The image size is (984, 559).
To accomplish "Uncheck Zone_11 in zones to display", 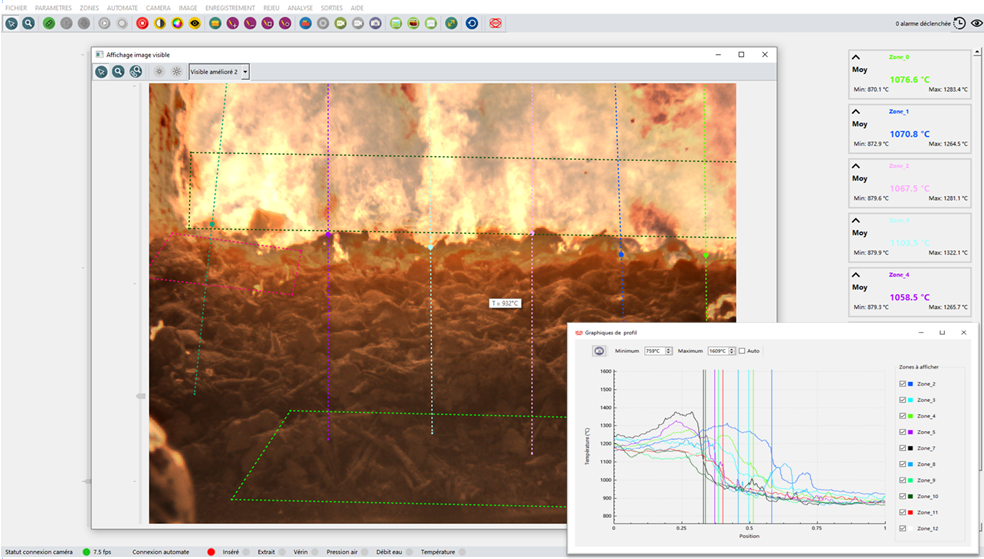I will [x=902, y=512].
